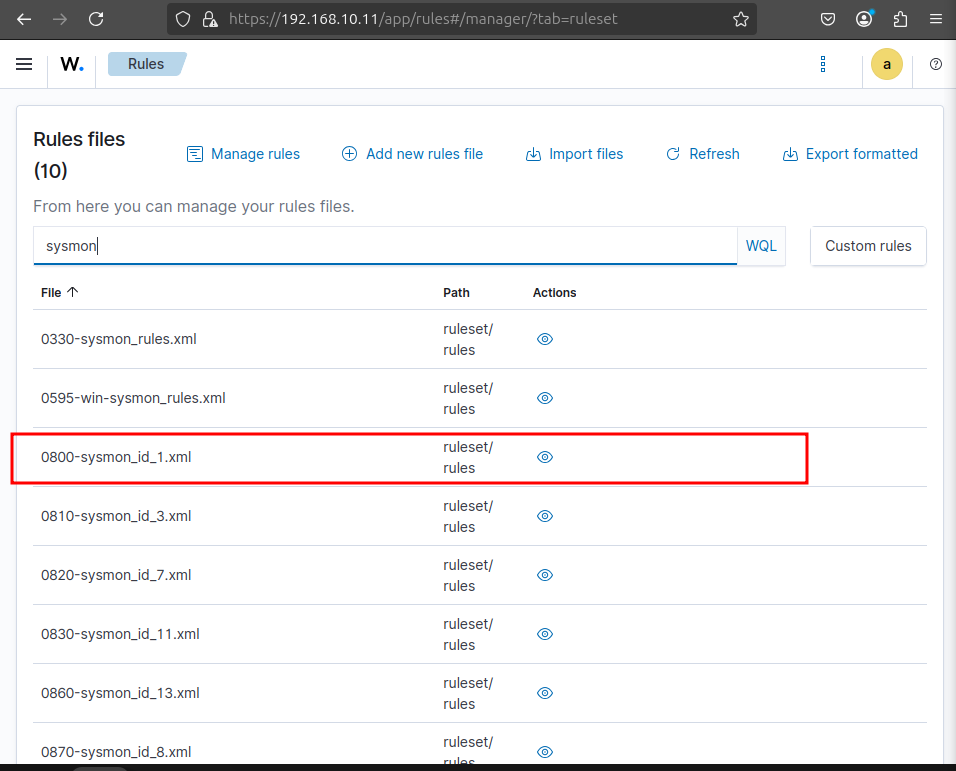This screenshot has height=771, width=956.
Task: Open Firefox extensions puzzle icon
Action: [900, 19]
